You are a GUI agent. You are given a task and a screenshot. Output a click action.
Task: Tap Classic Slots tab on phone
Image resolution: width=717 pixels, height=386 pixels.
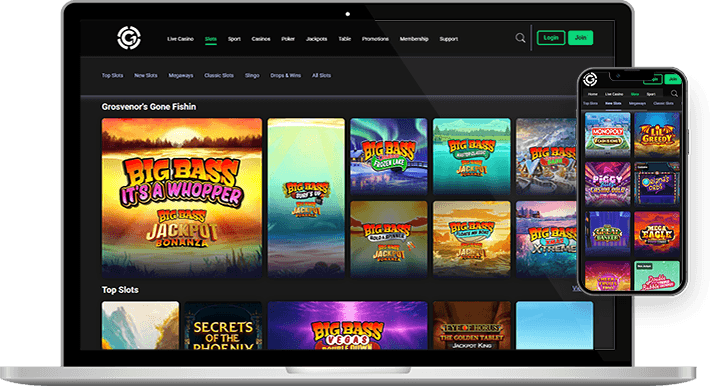click(663, 104)
